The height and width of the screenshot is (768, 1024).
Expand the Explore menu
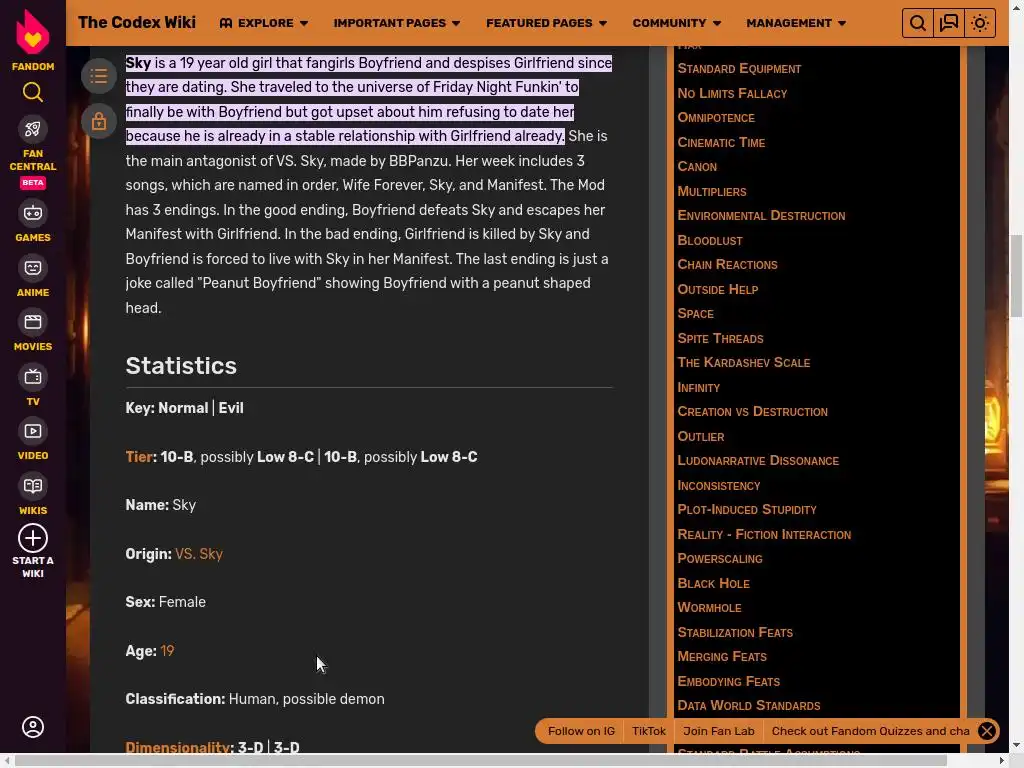point(264,23)
